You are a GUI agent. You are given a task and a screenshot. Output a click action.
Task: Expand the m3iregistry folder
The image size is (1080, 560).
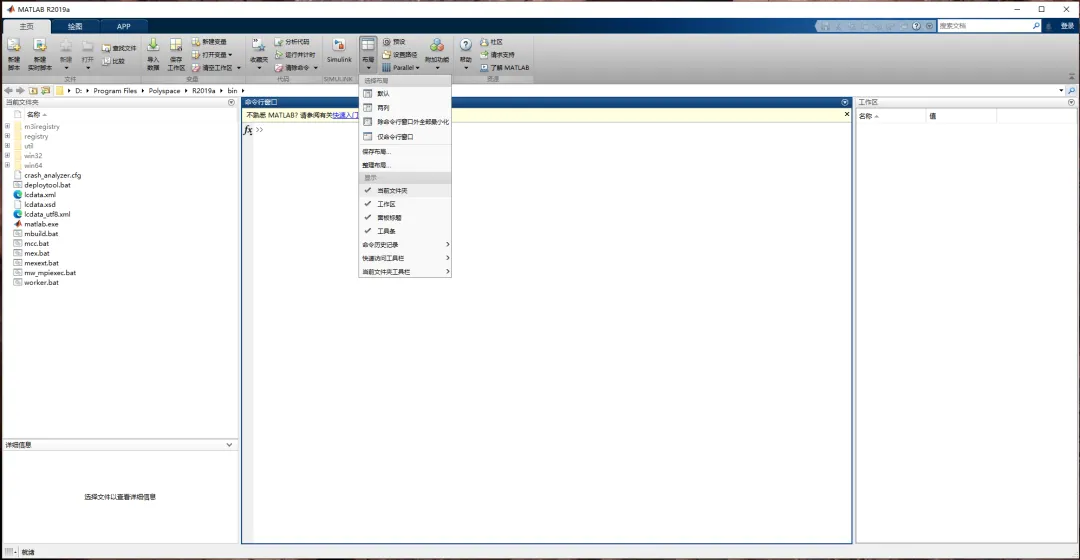[8, 127]
